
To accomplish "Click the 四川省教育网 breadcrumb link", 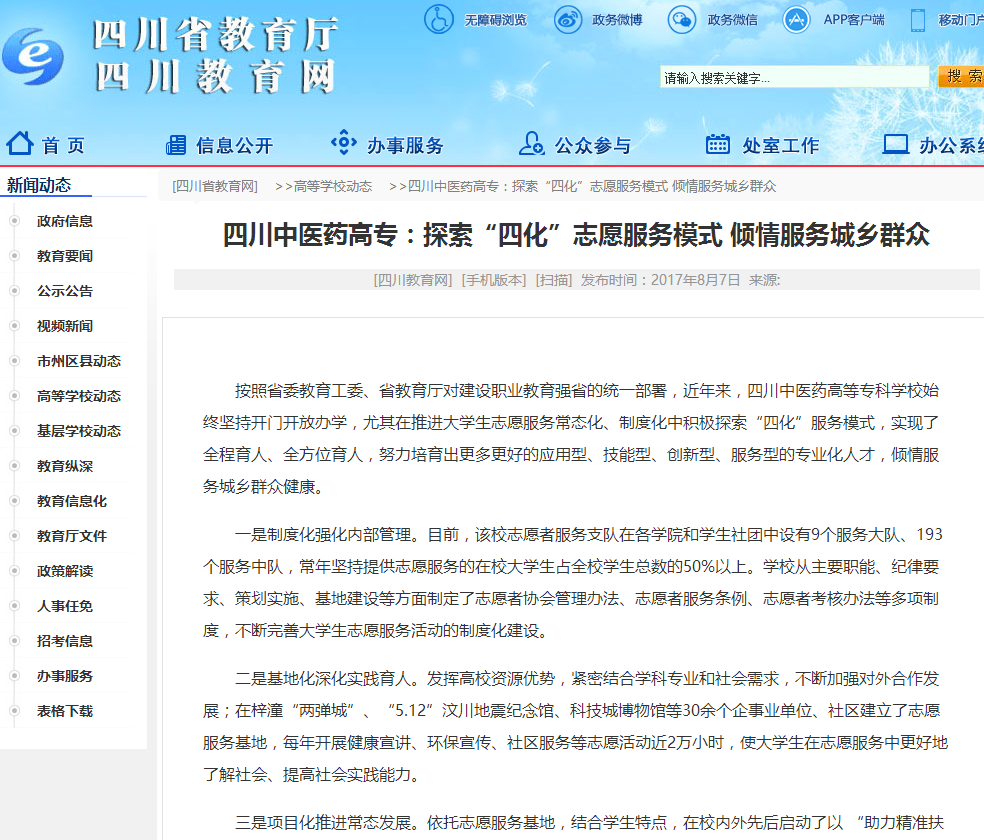I will (215, 186).
